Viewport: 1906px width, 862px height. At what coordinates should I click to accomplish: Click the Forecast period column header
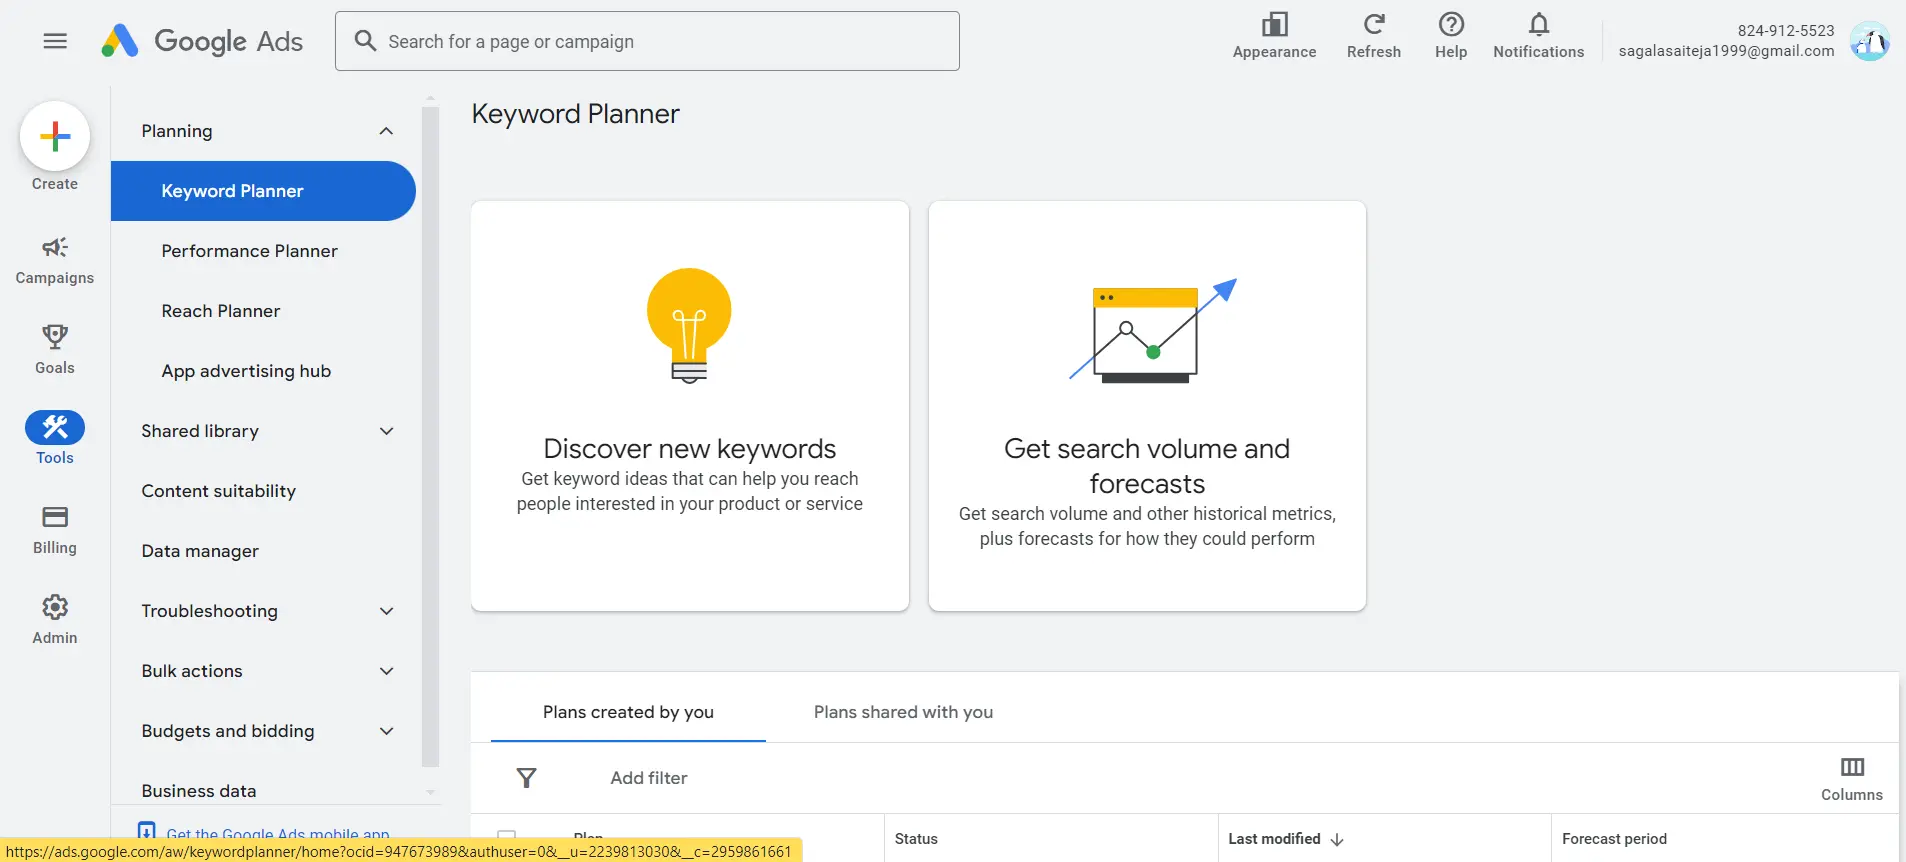(1614, 839)
